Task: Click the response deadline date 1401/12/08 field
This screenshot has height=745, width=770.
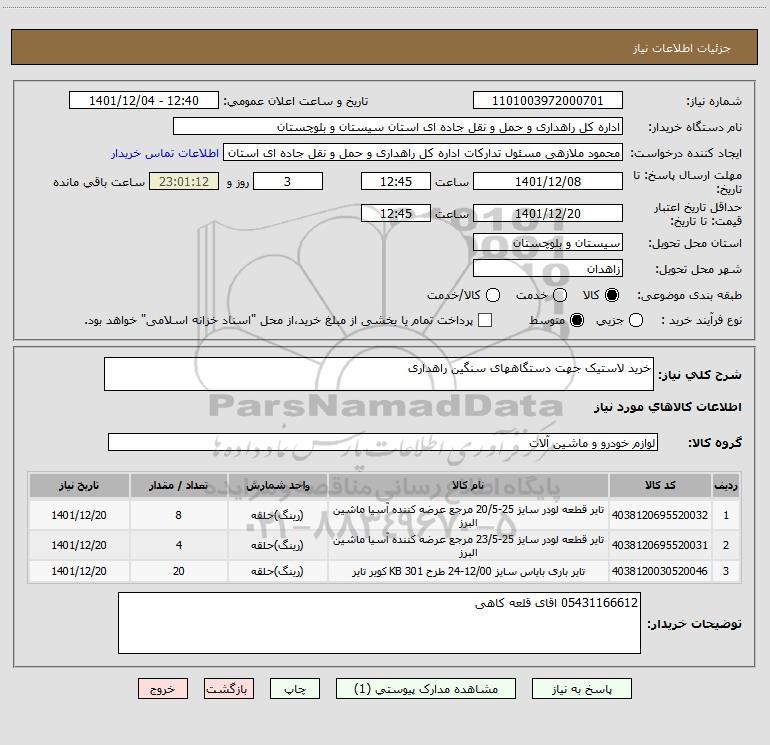Action: point(548,181)
